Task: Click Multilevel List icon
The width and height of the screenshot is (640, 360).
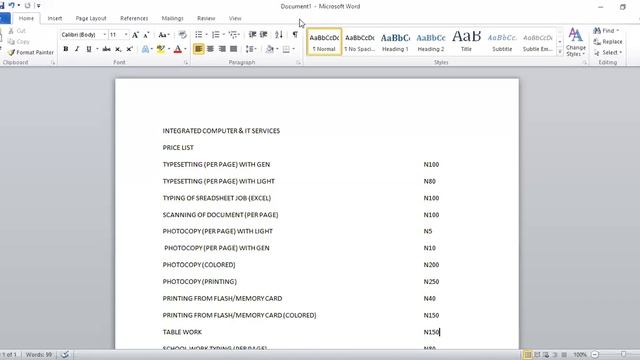Action: (233, 35)
